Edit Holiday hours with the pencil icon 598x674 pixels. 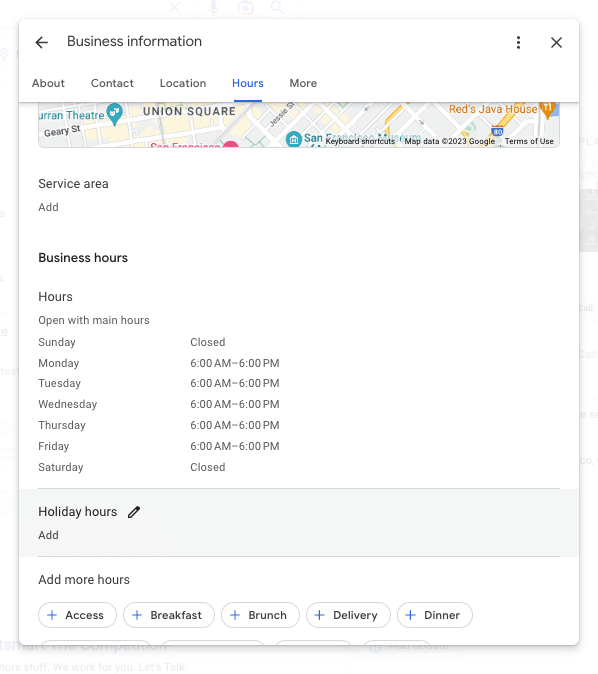(x=134, y=512)
